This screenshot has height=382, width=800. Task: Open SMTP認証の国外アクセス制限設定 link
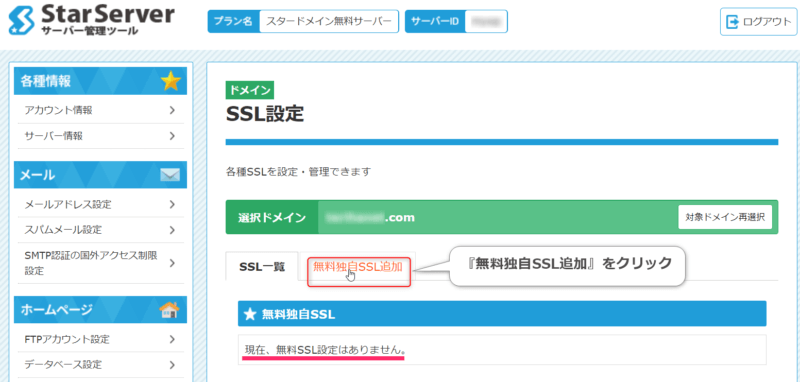click(x=100, y=263)
